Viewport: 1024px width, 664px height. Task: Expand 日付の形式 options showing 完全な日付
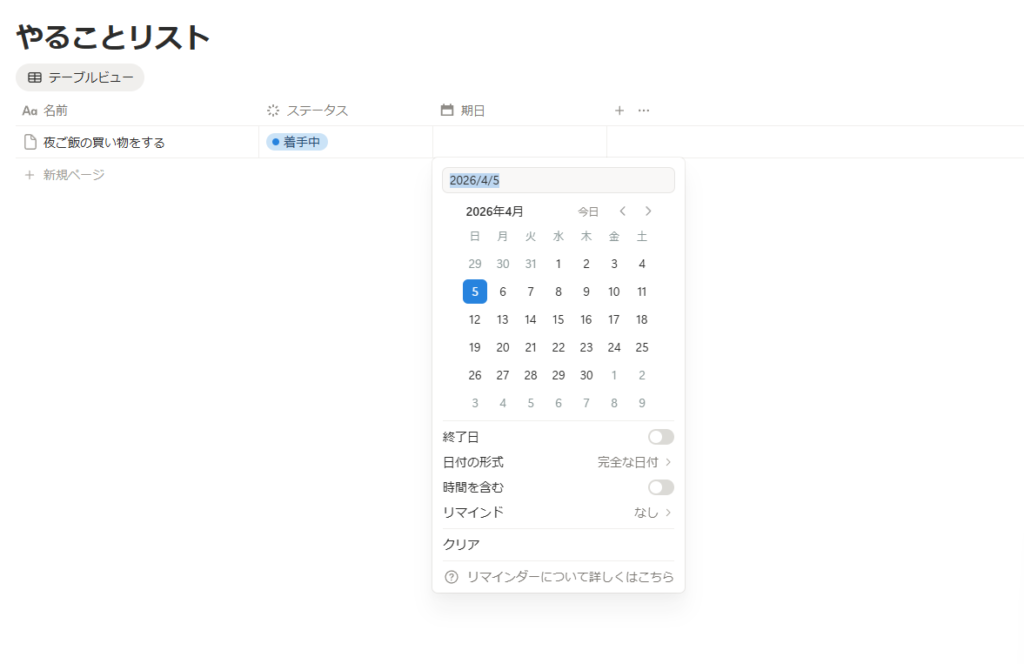pyautogui.click(x=633, y=462)
